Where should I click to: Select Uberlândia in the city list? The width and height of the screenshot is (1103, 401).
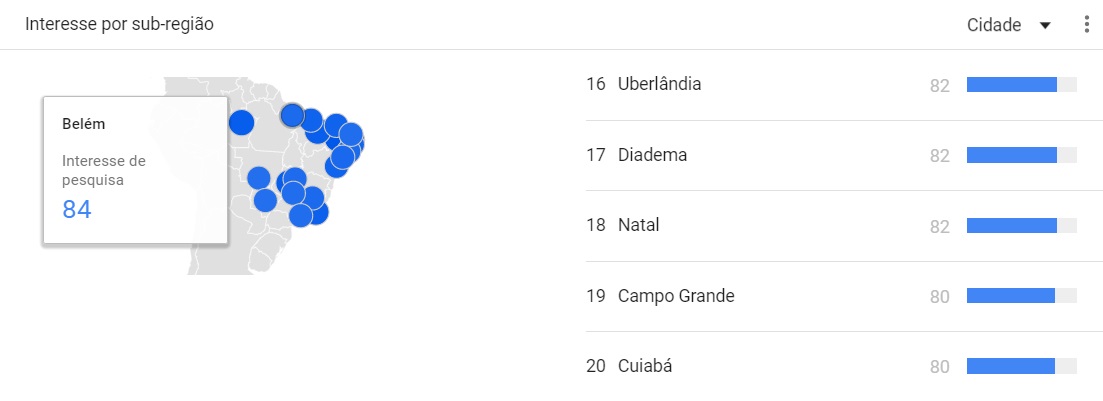pyautogui.click(x=659, y=85)
